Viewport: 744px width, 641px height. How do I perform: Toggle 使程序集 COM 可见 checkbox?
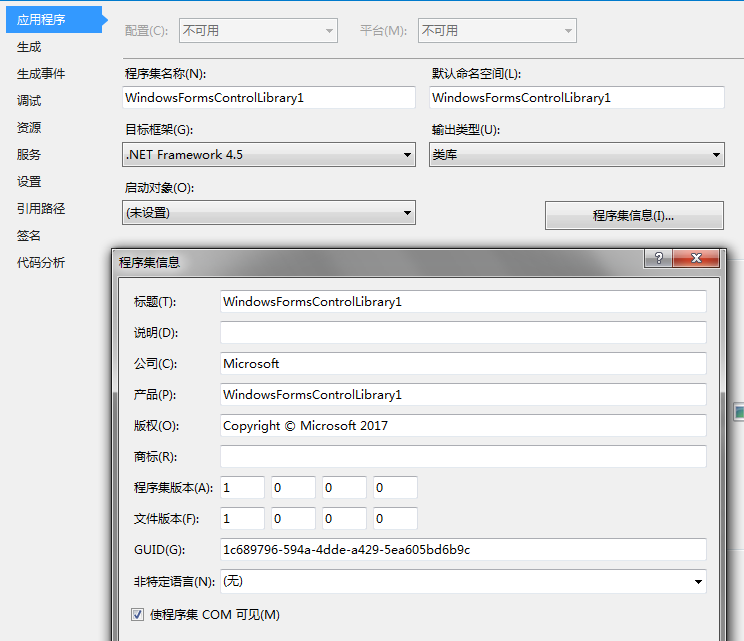coord(138,615)
